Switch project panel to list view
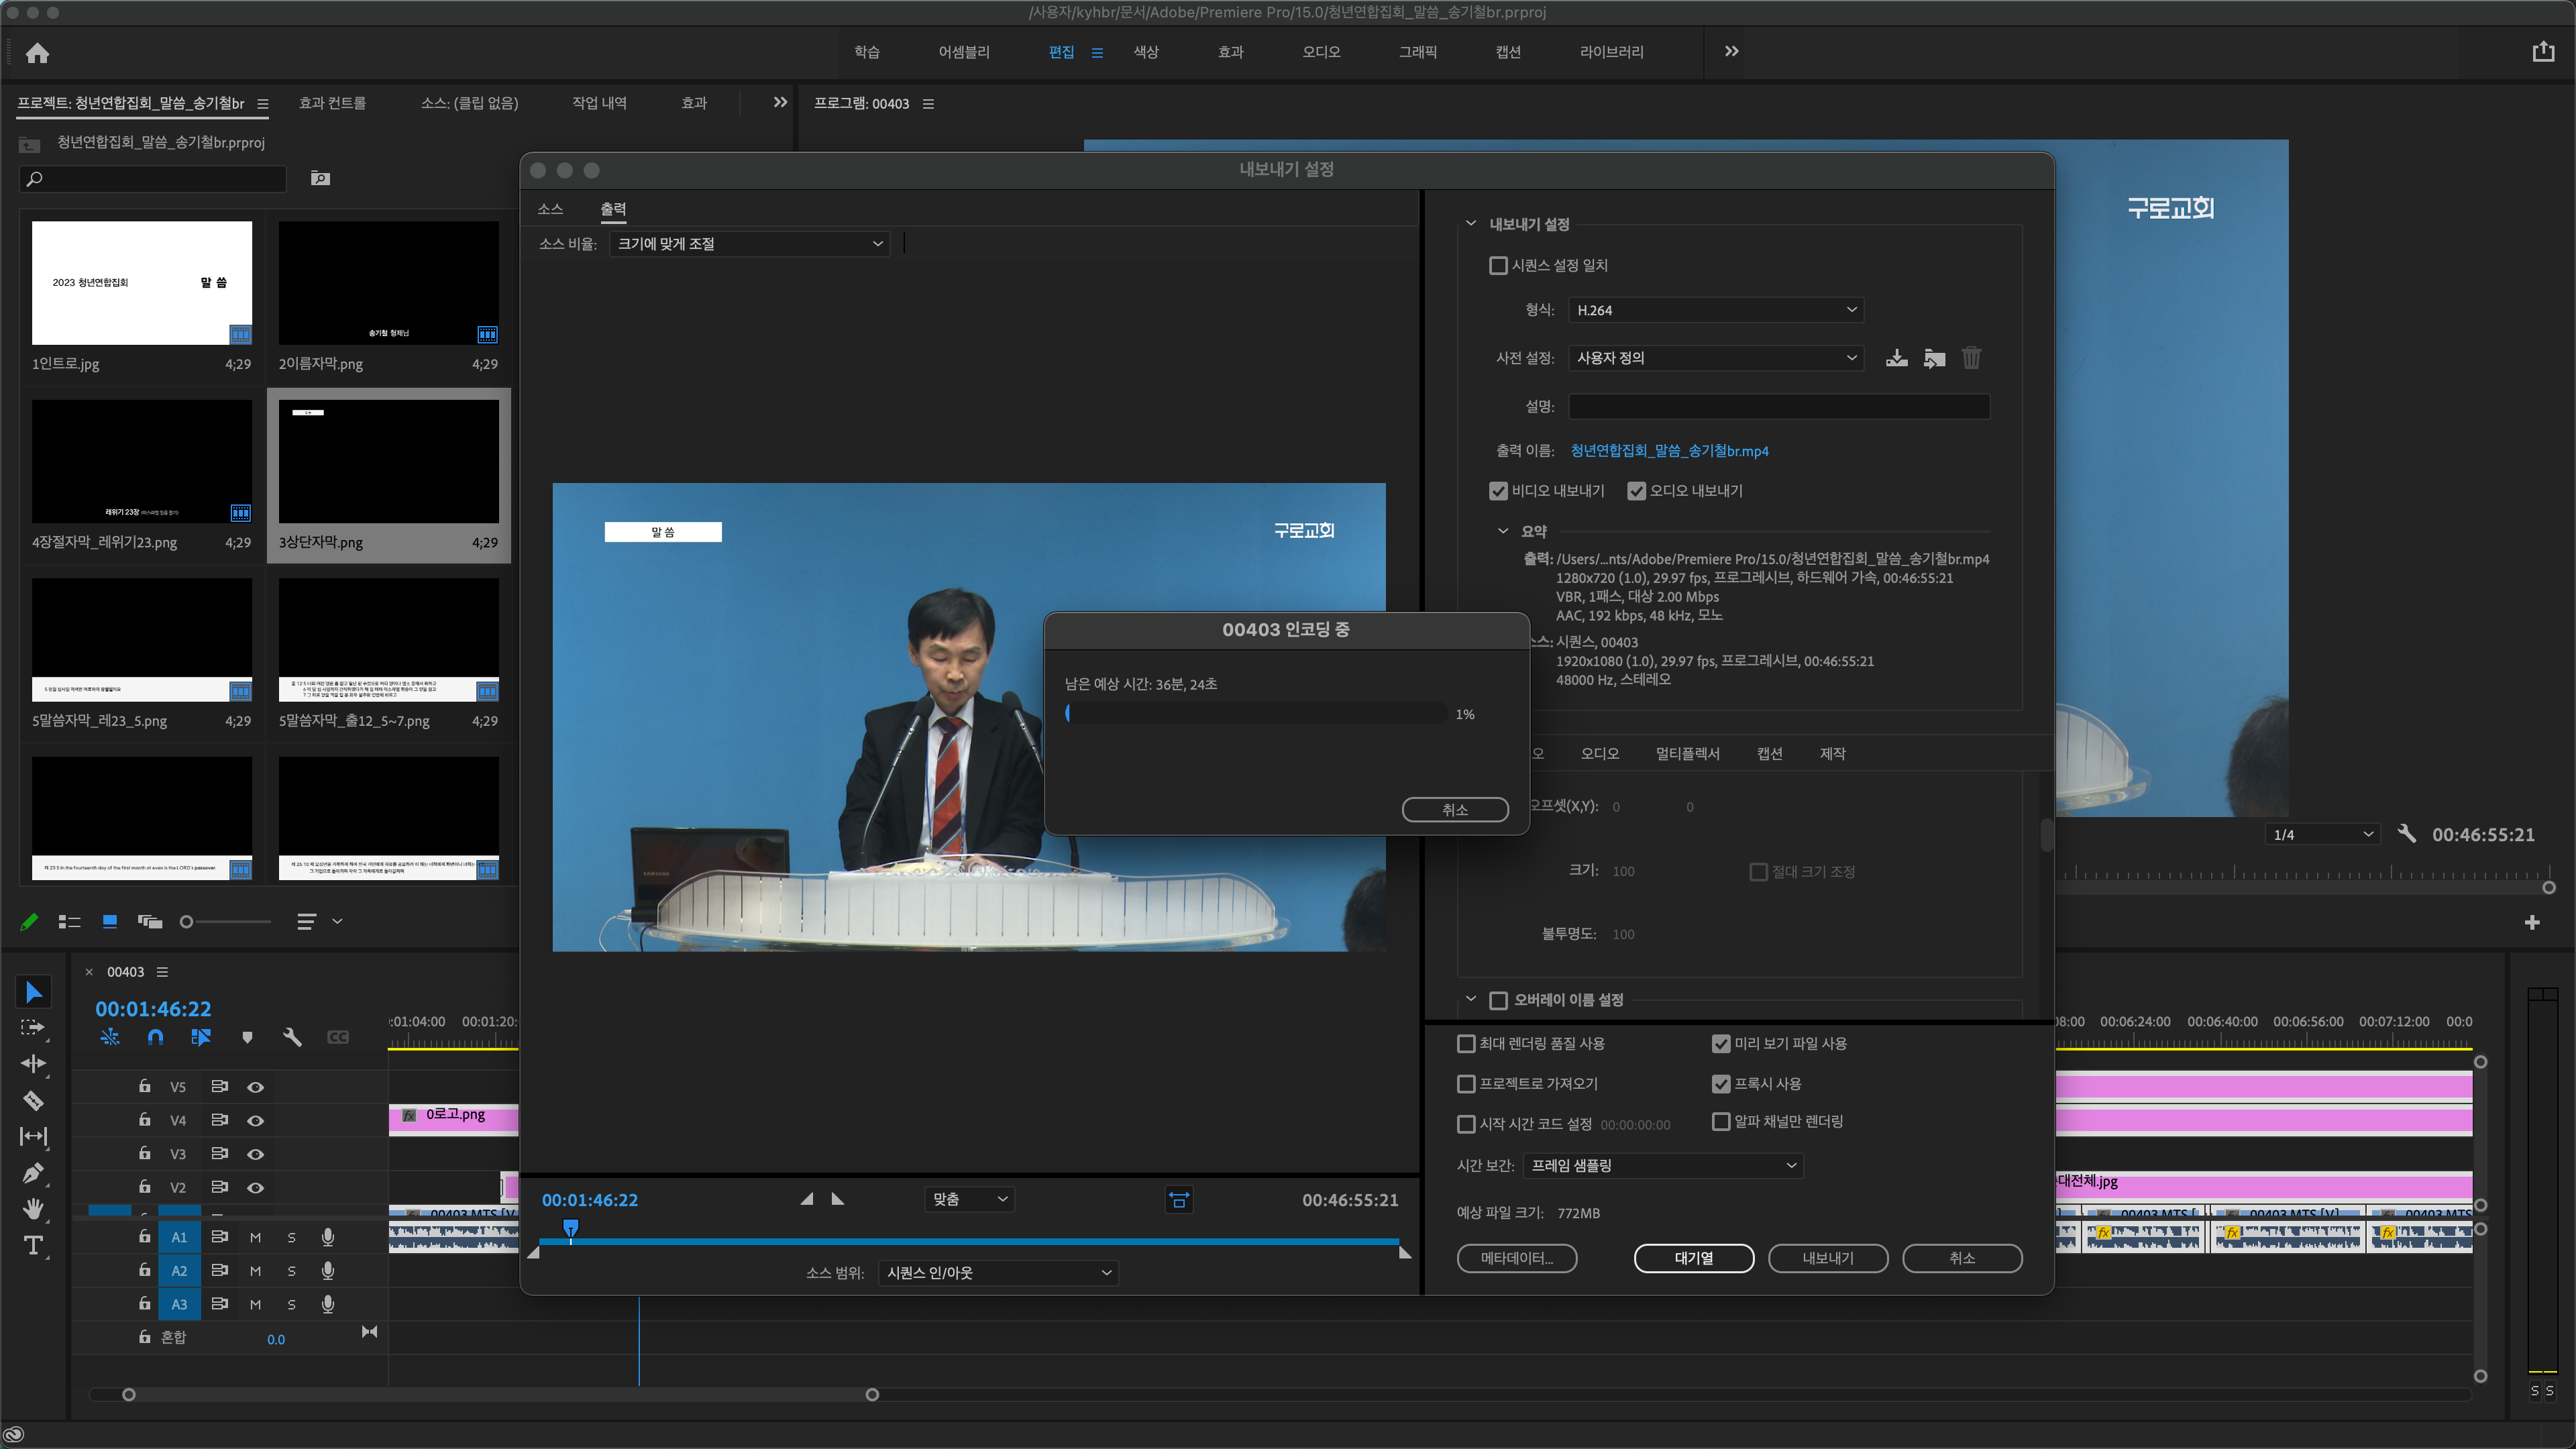Image resolution: width=2576 pixels, height=1449 pixels. click(69, 922)
